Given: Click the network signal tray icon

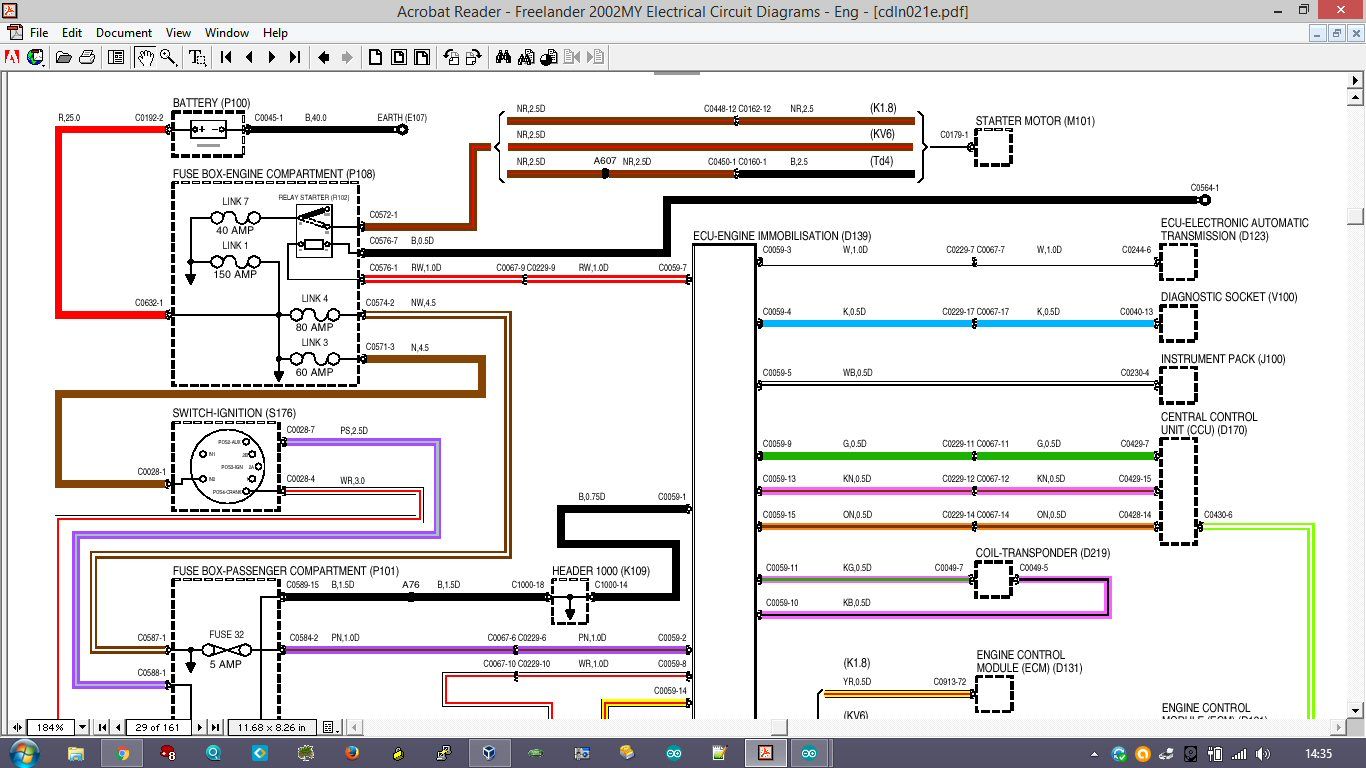Looking at the screenshot, I should [1240, 753].
